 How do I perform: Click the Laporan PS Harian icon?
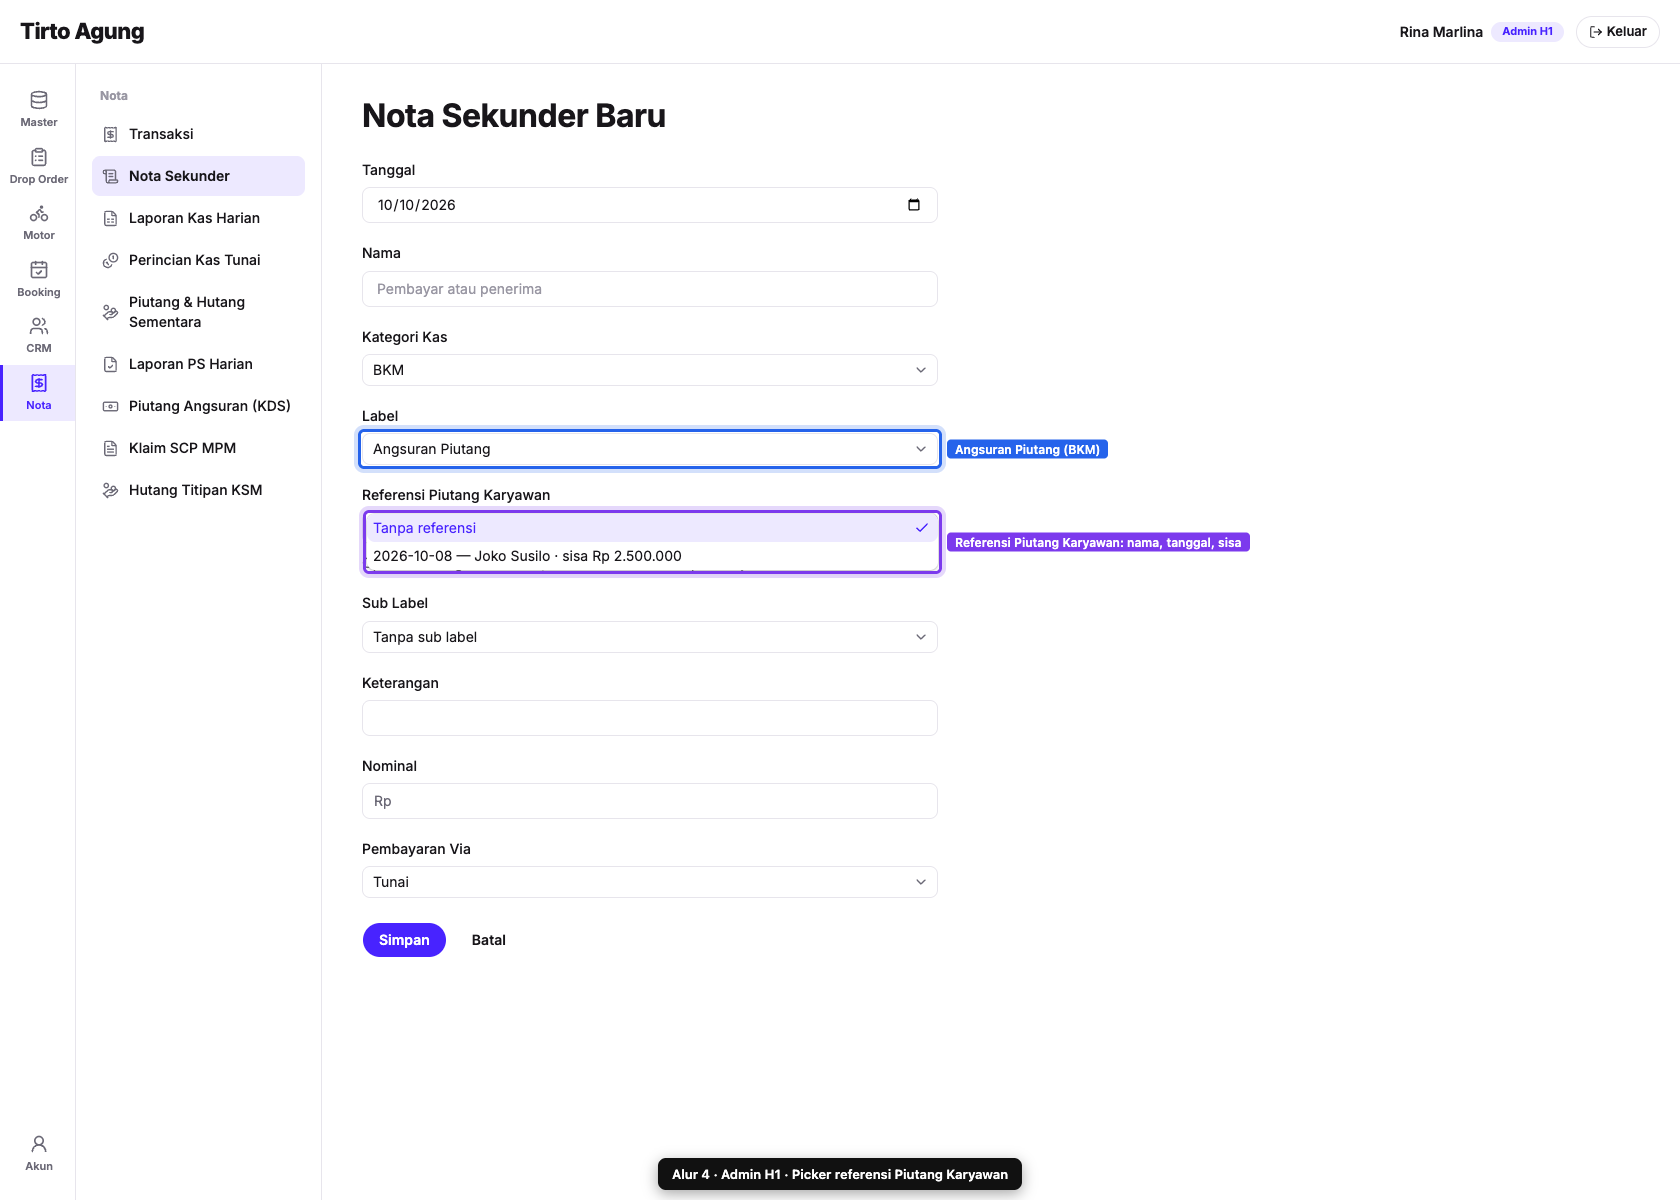111,364
